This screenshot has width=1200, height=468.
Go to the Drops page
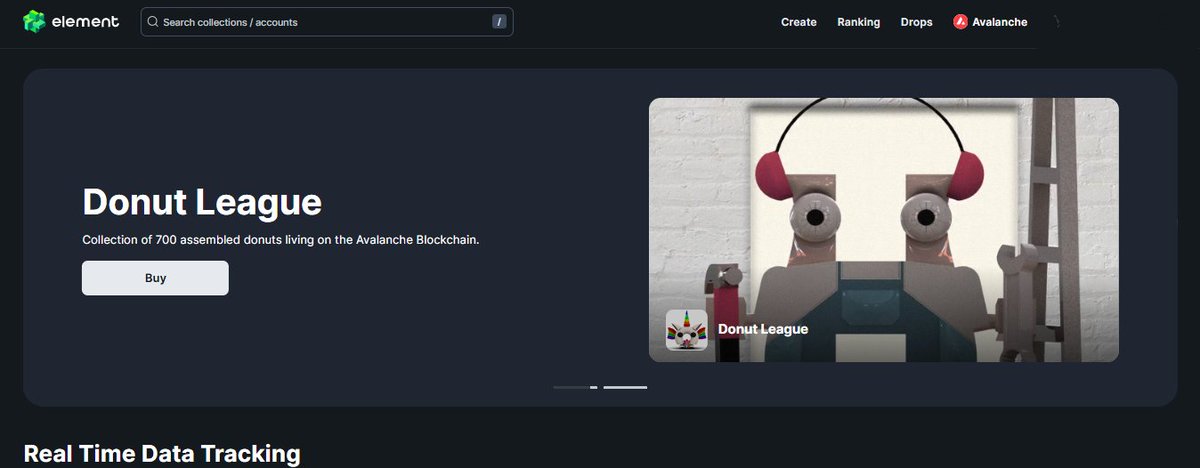click(916, 22)
